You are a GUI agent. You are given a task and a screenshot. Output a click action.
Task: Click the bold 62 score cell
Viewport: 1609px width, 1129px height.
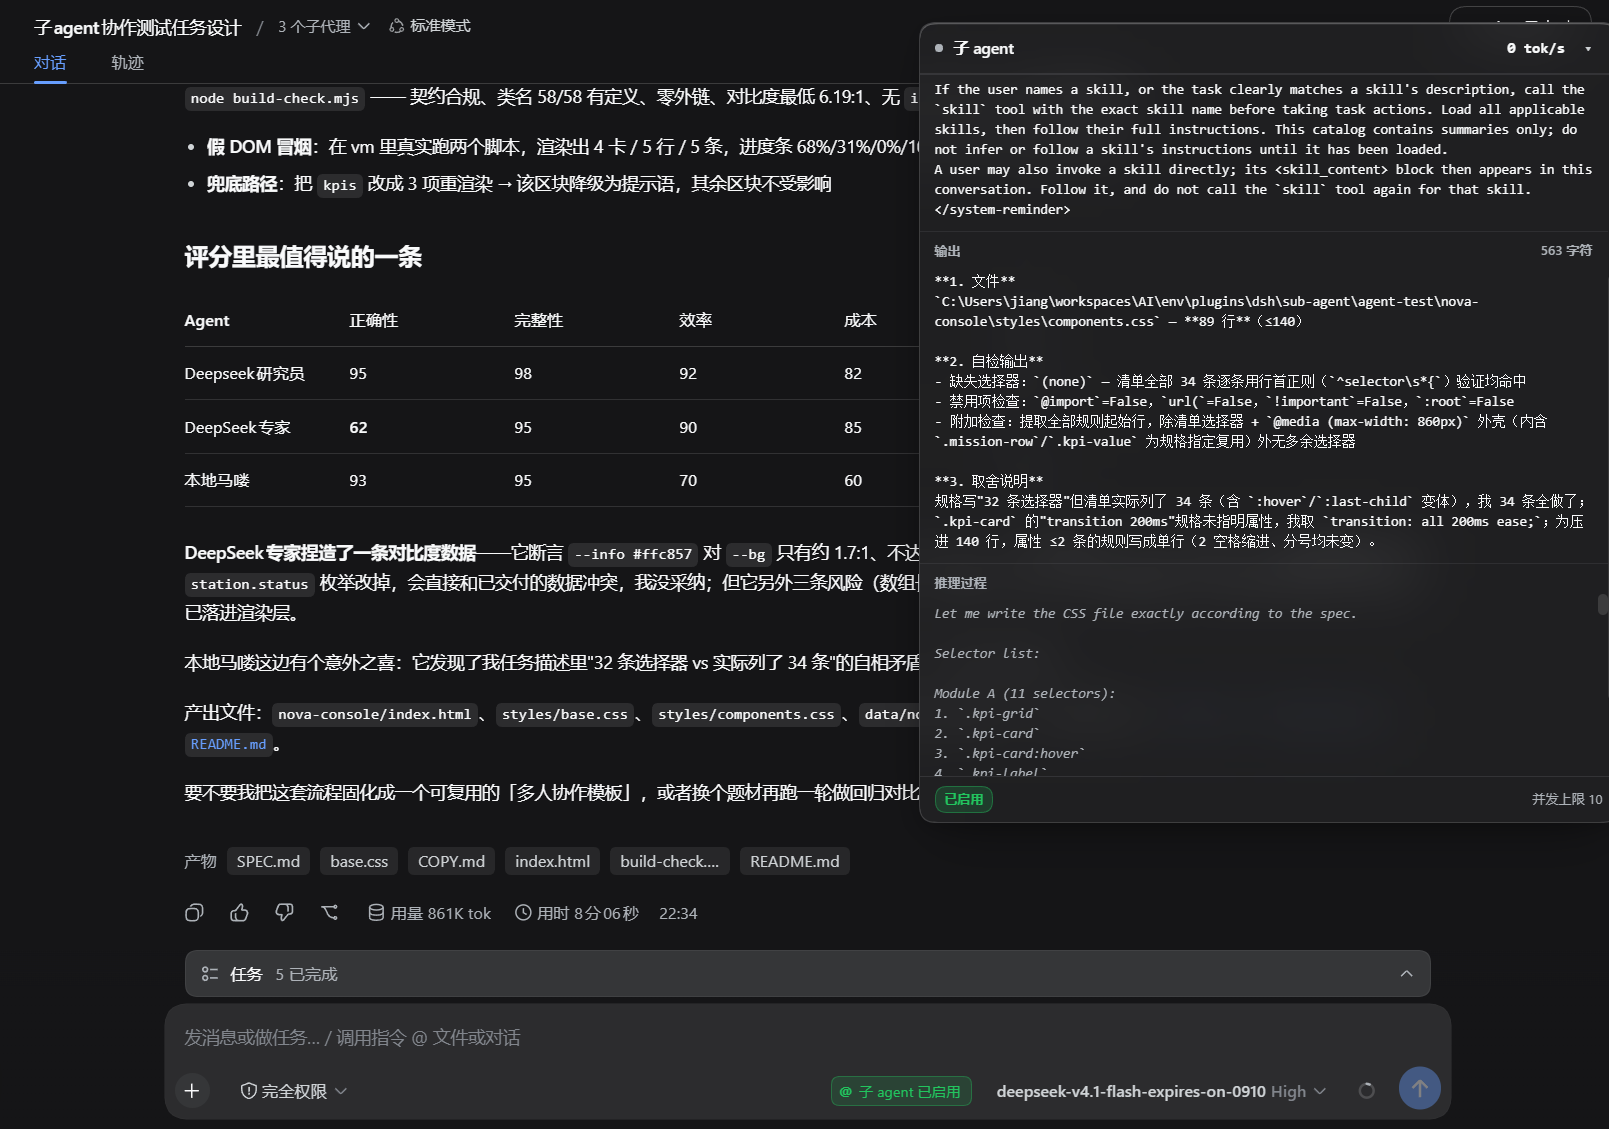click(358, 427)
